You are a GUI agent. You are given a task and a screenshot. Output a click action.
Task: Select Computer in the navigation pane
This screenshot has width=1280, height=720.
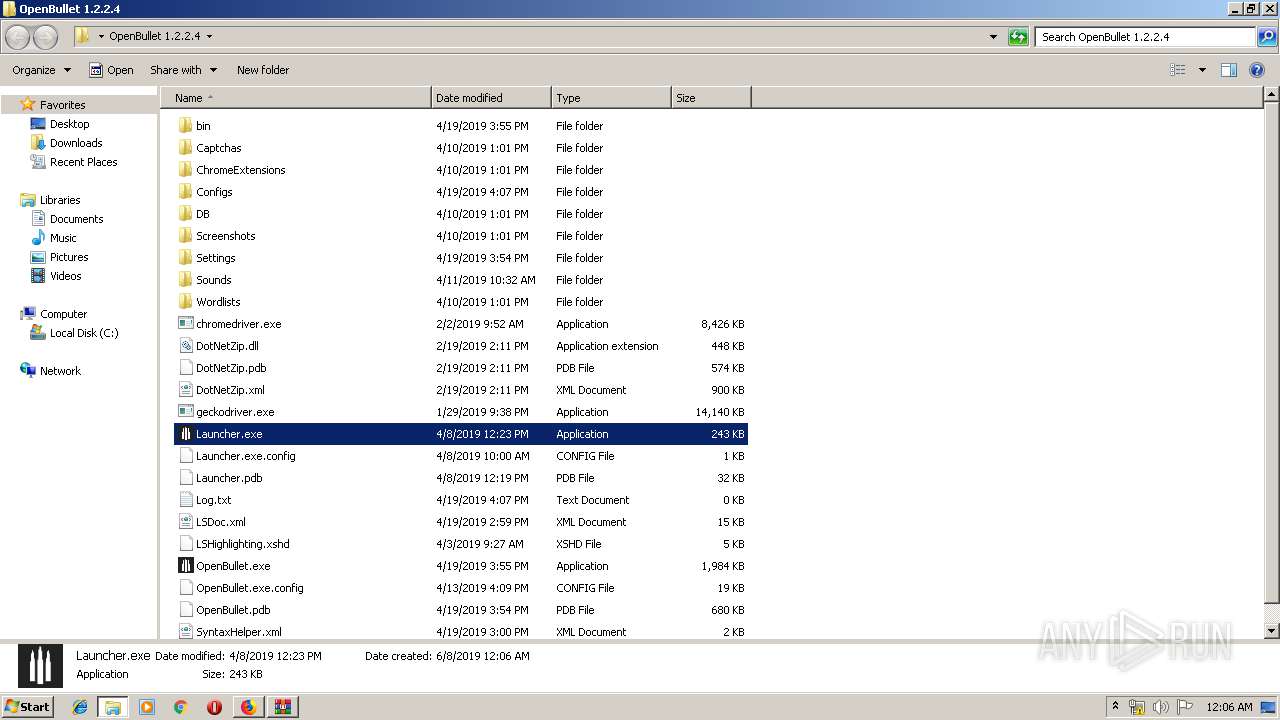click(63, 314)
